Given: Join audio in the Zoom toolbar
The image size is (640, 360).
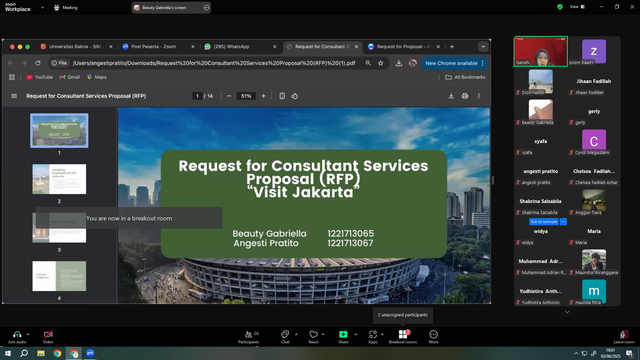Looking at the screenshot, I should coord(17,337).
